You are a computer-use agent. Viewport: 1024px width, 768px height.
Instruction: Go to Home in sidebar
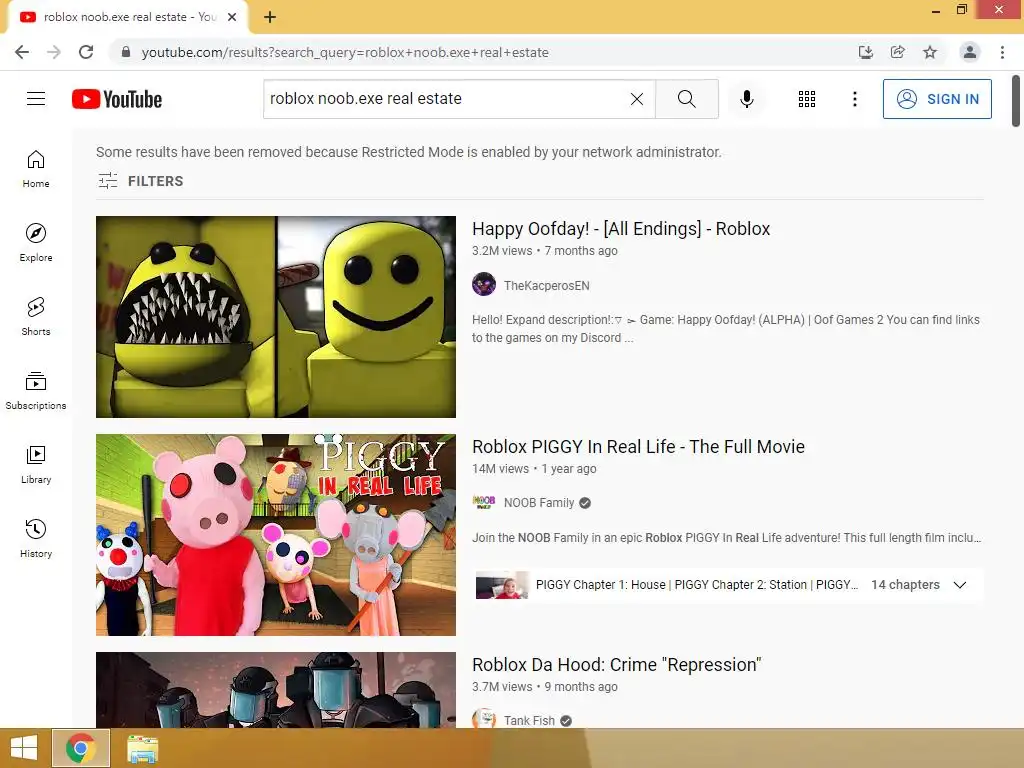coord(36,169)
